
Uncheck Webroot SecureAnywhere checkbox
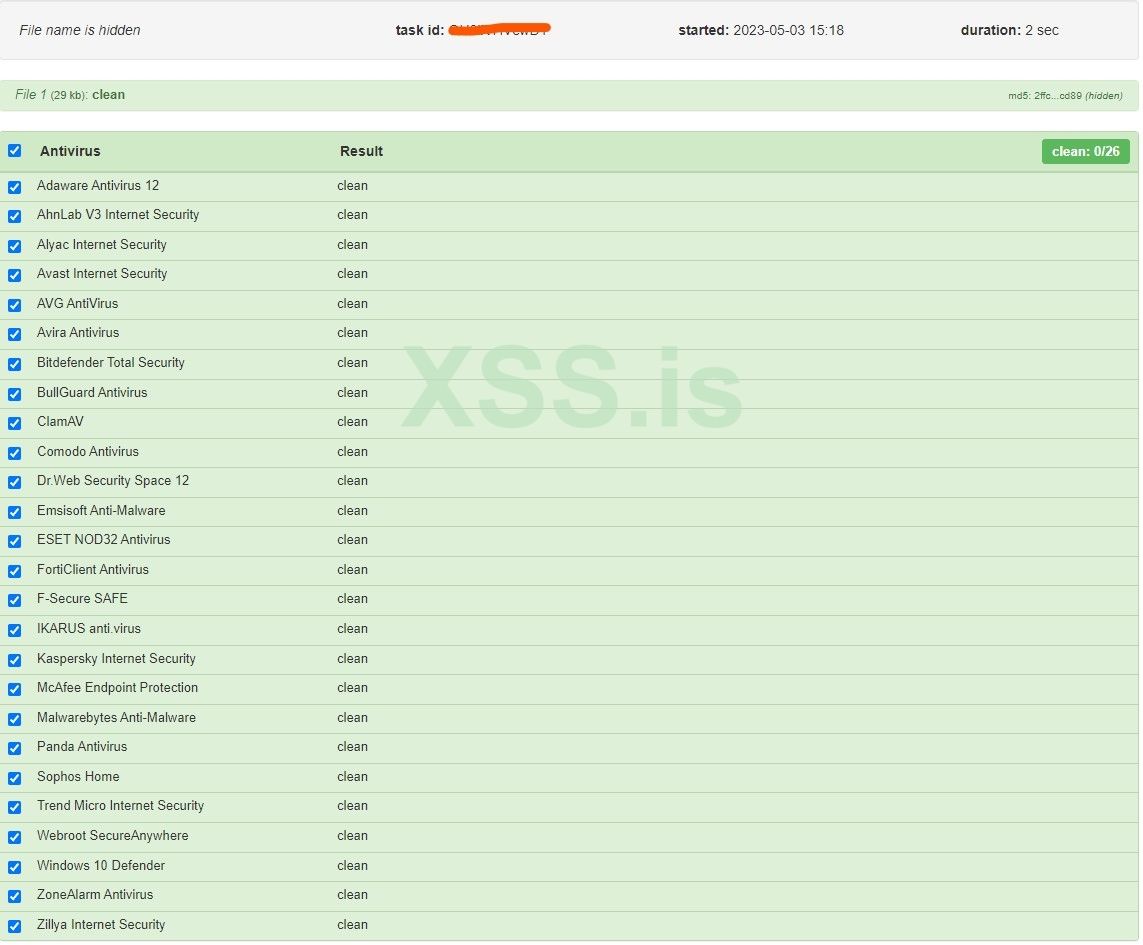click(15, 838)
